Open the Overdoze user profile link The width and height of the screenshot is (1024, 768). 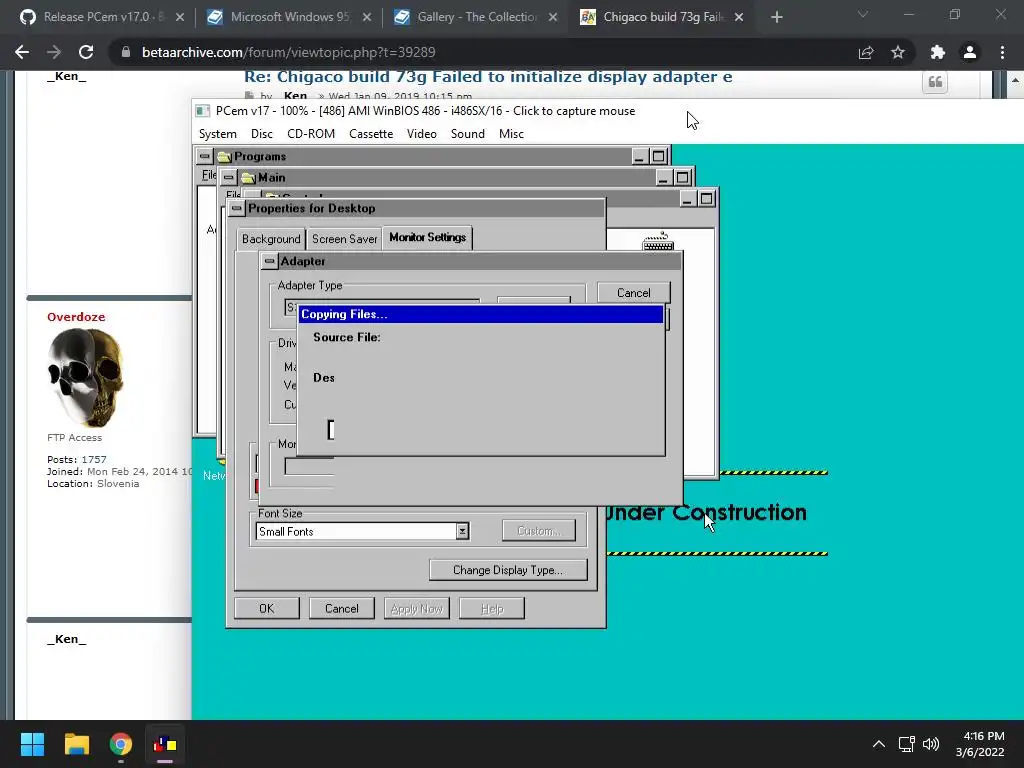coord(76,317)
